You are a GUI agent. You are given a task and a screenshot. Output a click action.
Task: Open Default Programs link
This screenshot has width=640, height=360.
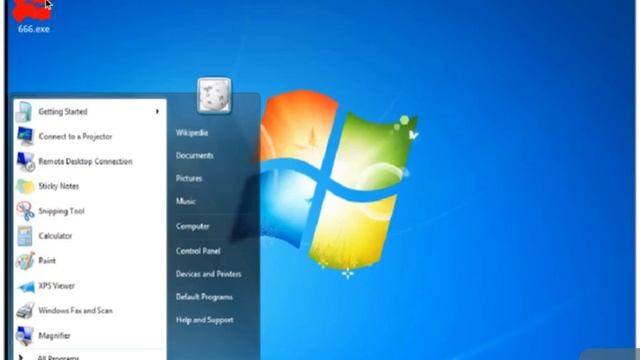204,297
